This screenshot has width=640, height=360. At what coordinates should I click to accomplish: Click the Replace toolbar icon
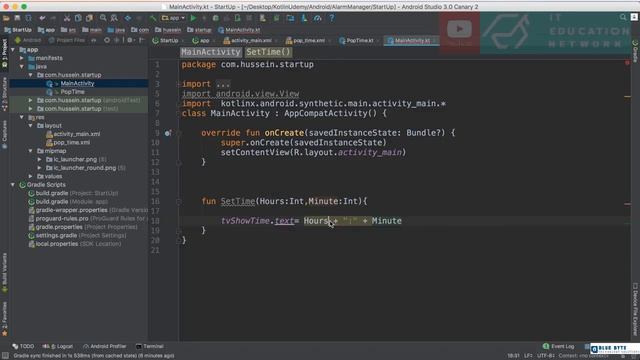coord(114,18)
